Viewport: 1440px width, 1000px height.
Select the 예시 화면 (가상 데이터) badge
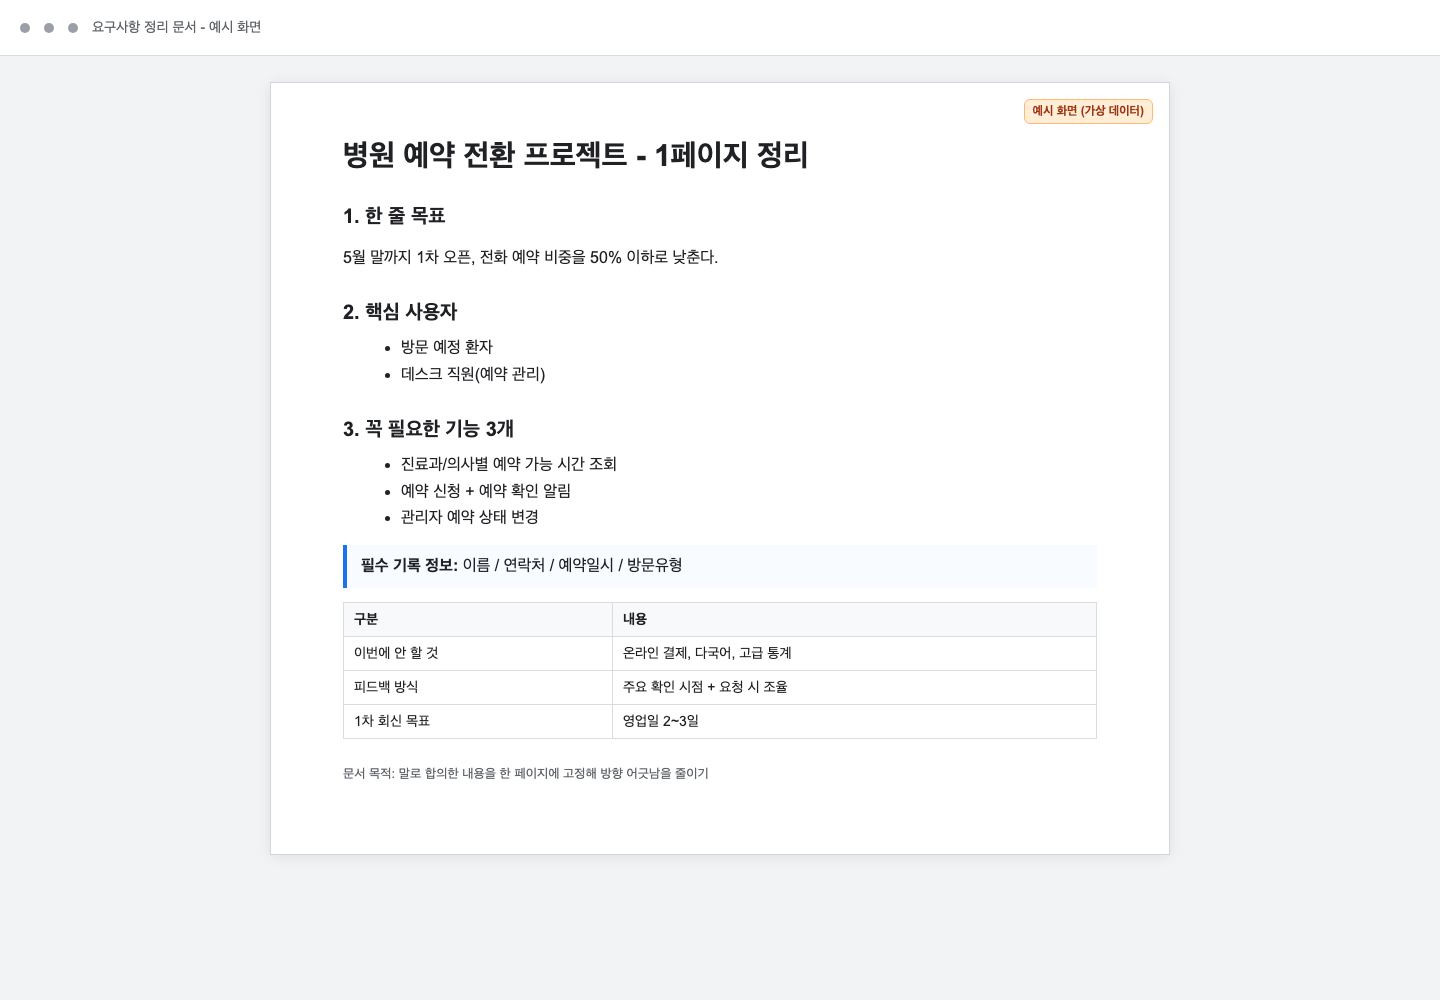pyautogui.click(x=1088, y=111)
